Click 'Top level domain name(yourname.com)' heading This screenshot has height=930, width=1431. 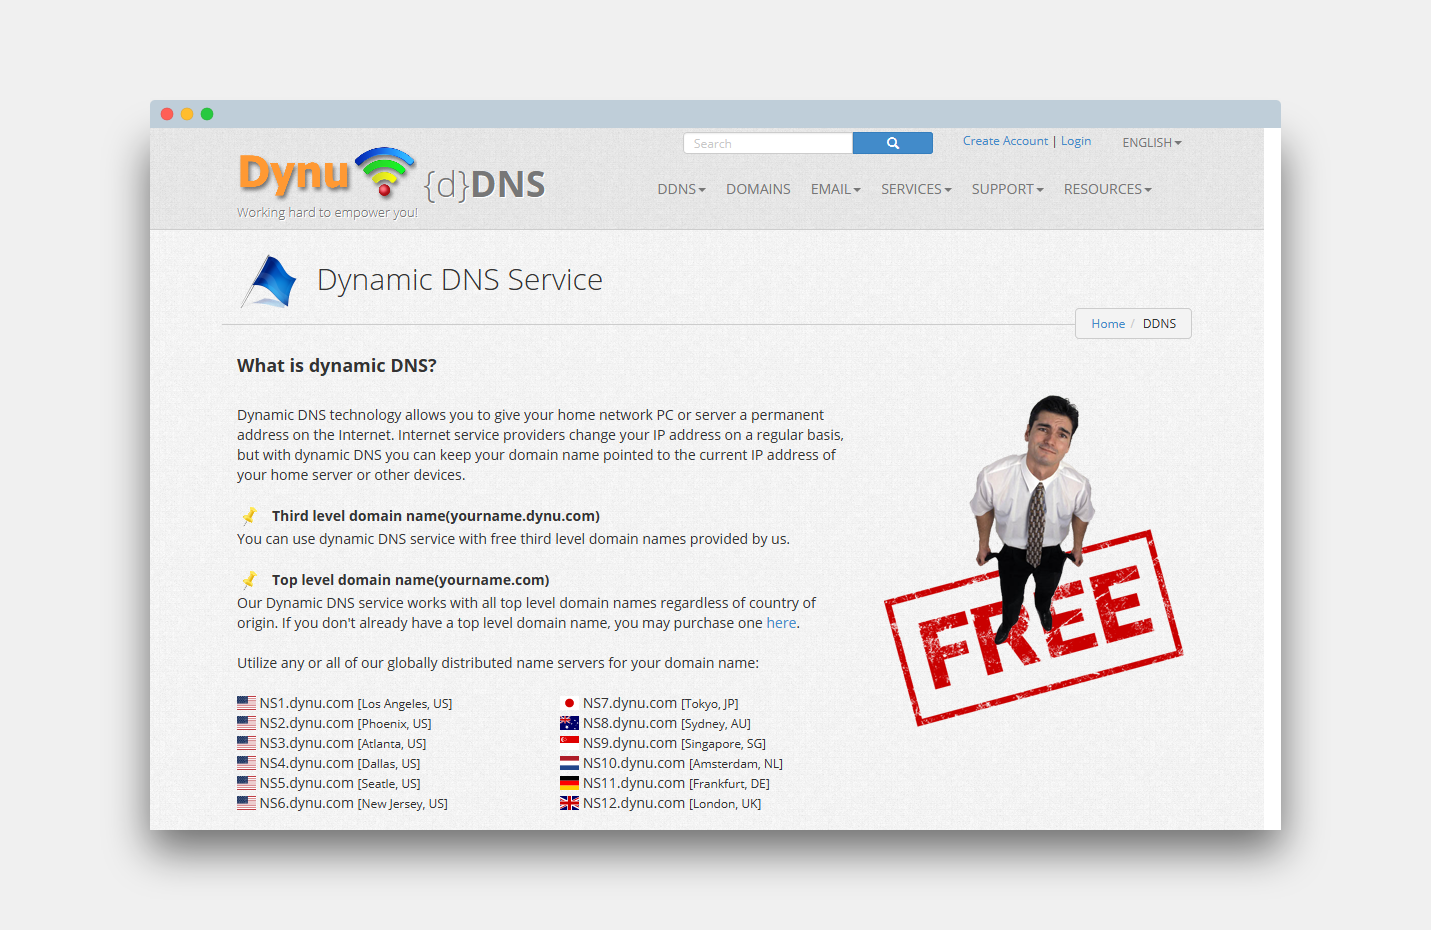point(411,580)
